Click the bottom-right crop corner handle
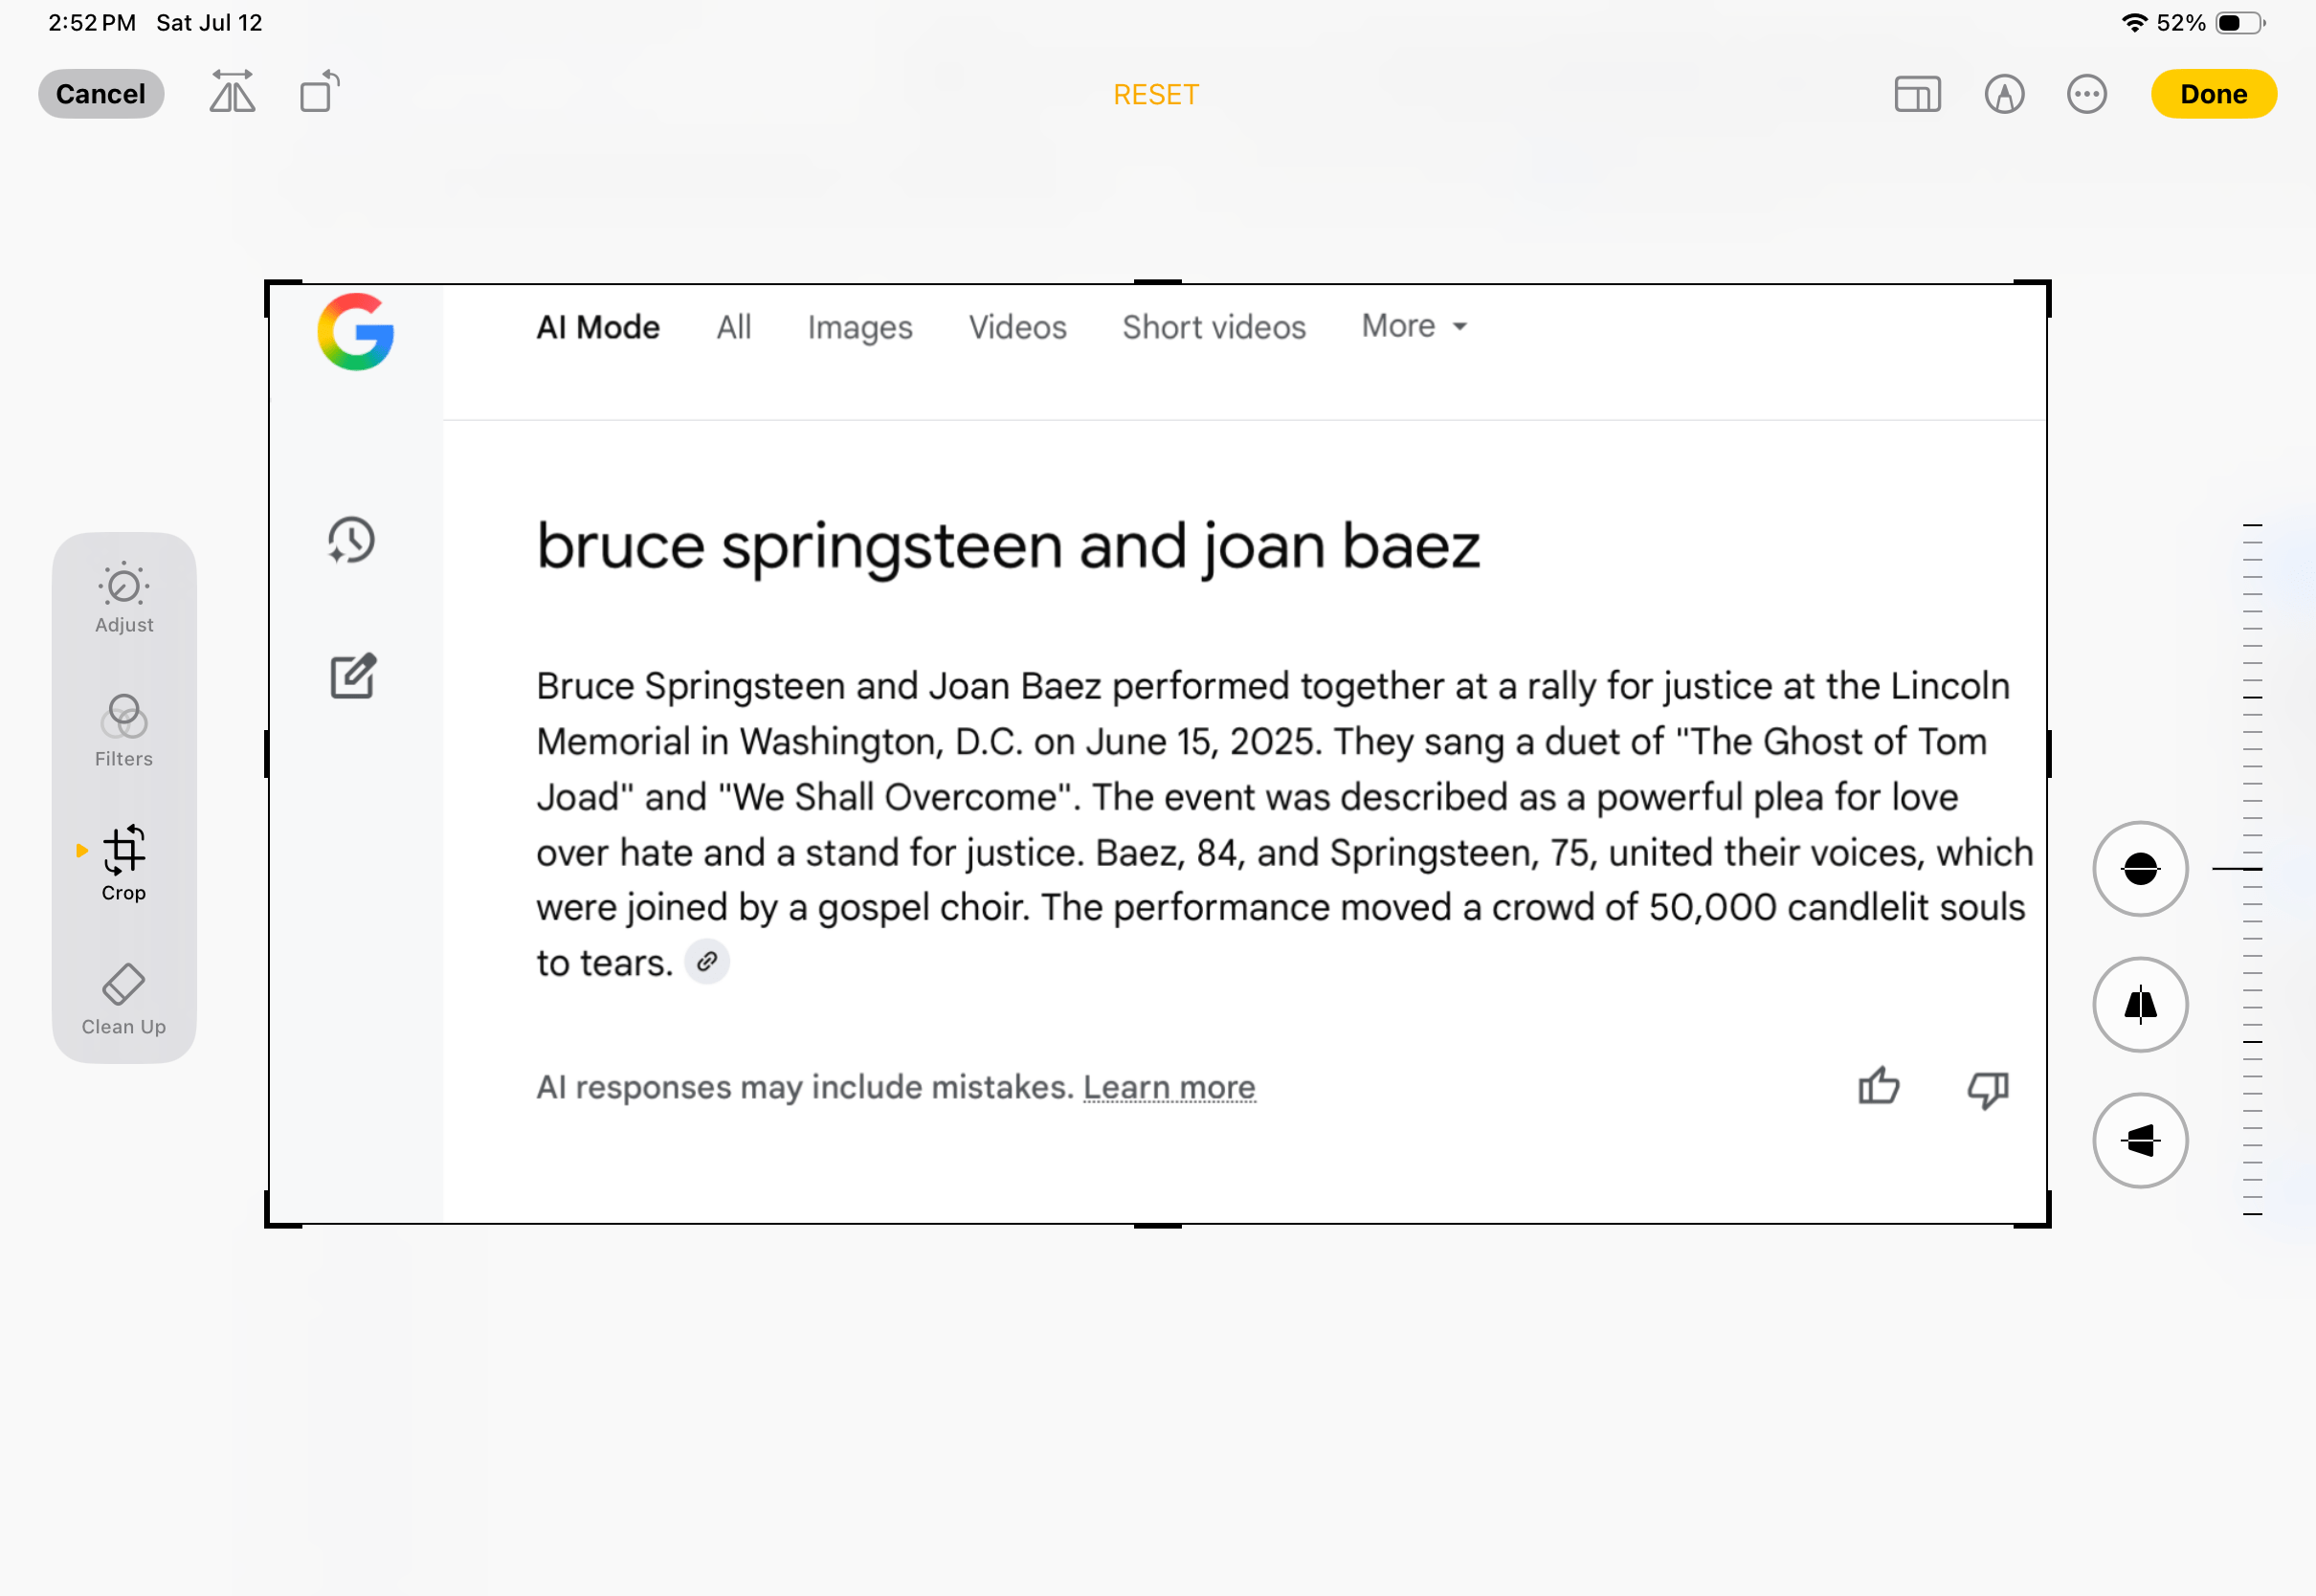2316x1596 pixels. [2044, 1221]
